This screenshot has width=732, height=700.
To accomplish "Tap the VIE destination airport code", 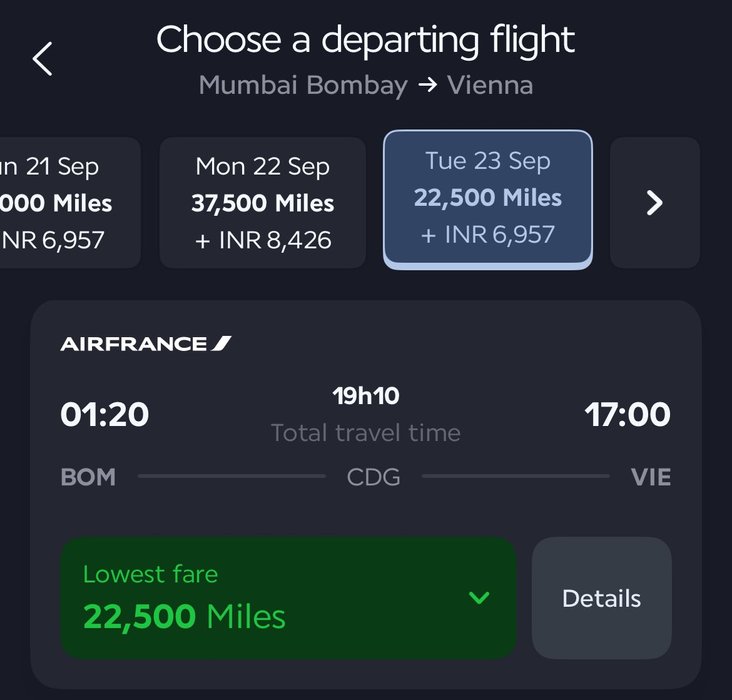I will pos(650,477).
